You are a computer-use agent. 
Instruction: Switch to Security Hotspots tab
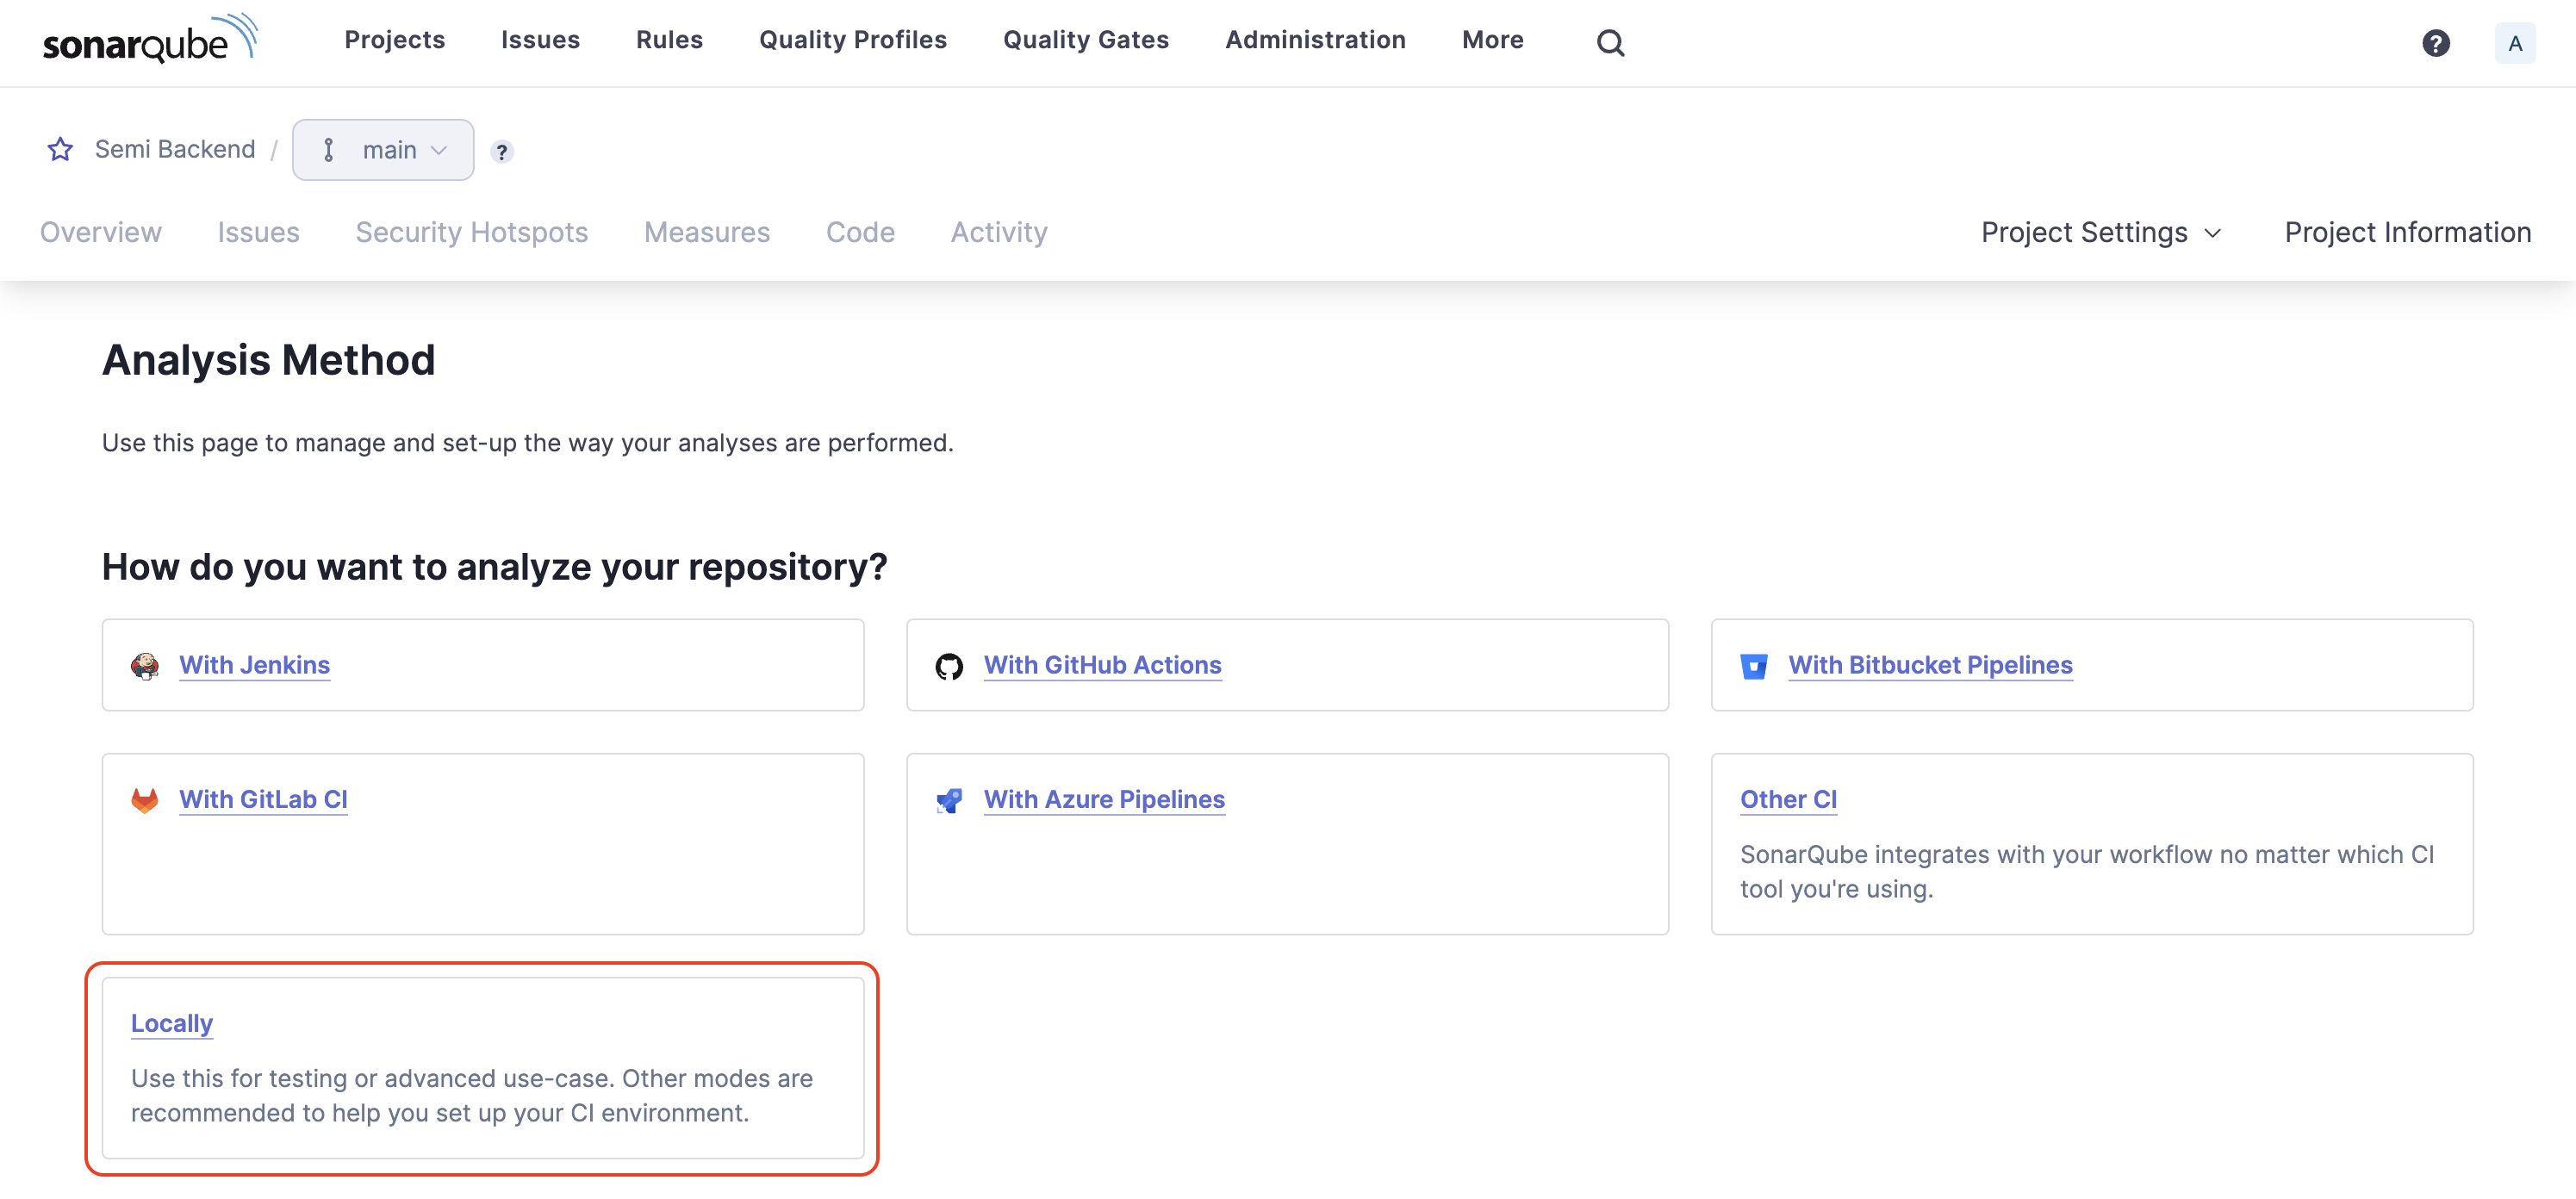pyautogui.click(x=471, y=232)
